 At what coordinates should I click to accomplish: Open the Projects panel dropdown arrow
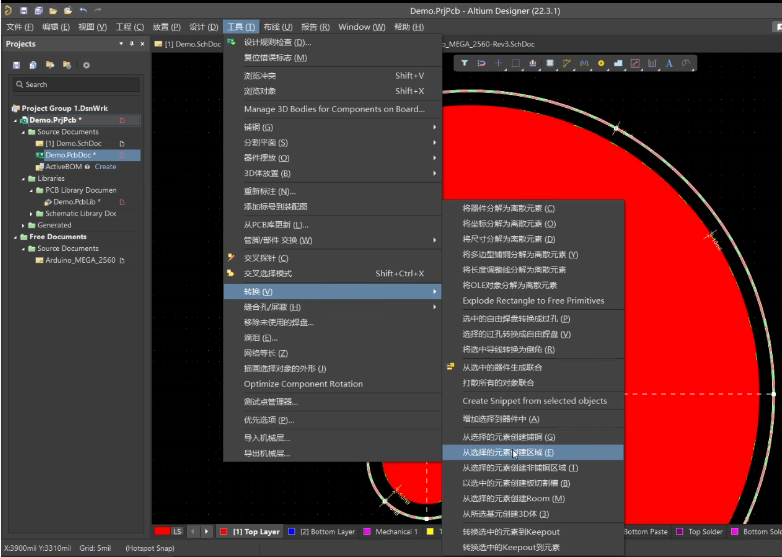click(x=121, y=44)
